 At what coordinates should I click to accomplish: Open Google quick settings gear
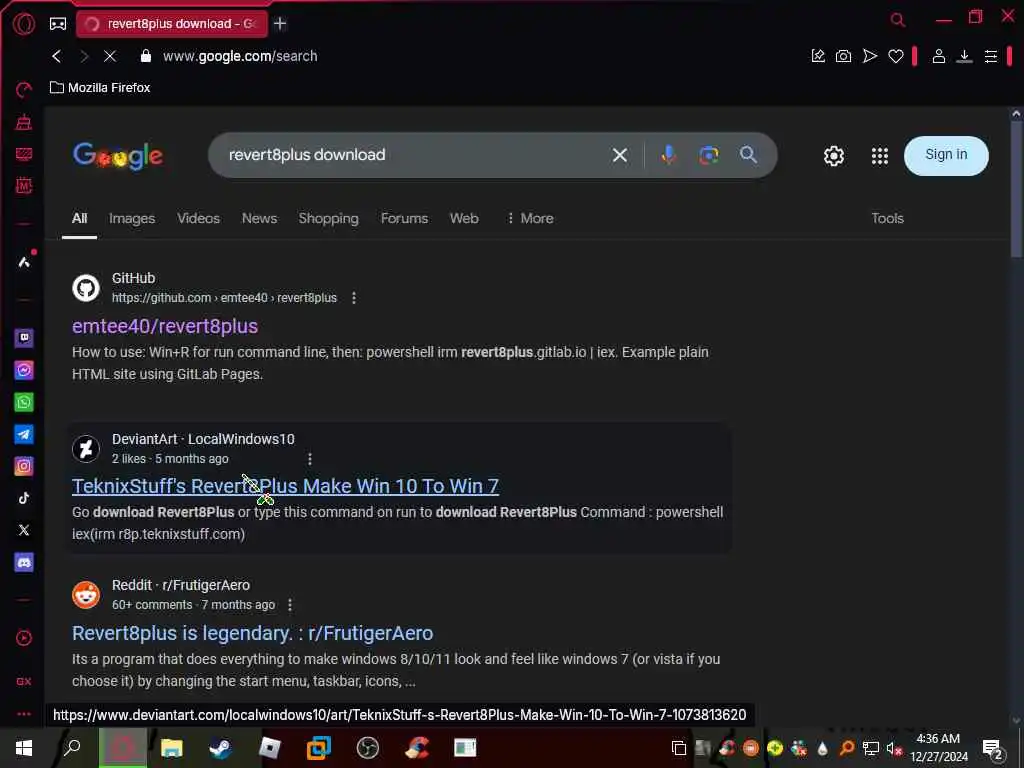pyautogui.click(x=834, y=156)
